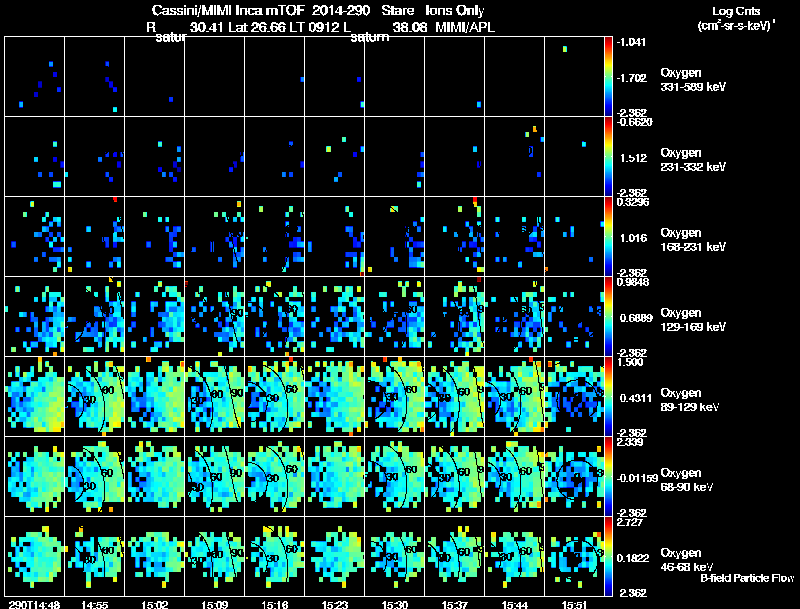Click the color scale value 2.727
The width and height of the screenshot is (800, 609).
(631, 522)
